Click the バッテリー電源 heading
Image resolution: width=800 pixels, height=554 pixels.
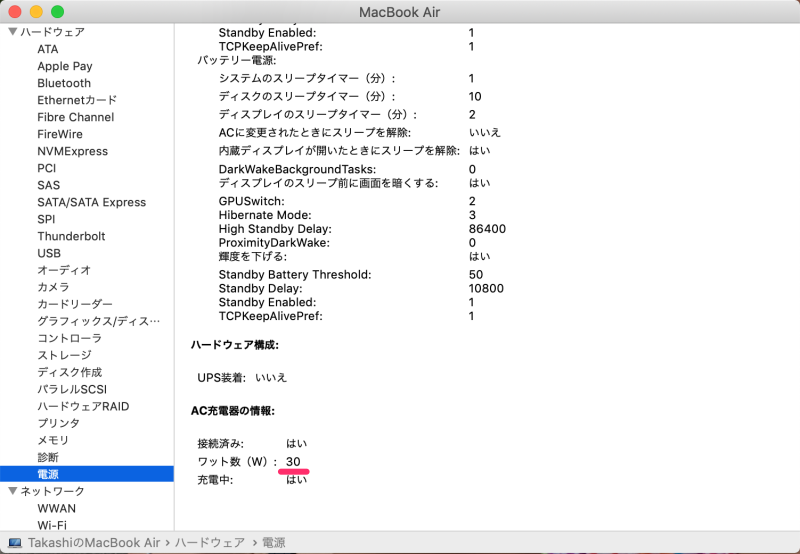tap(237, 60)
